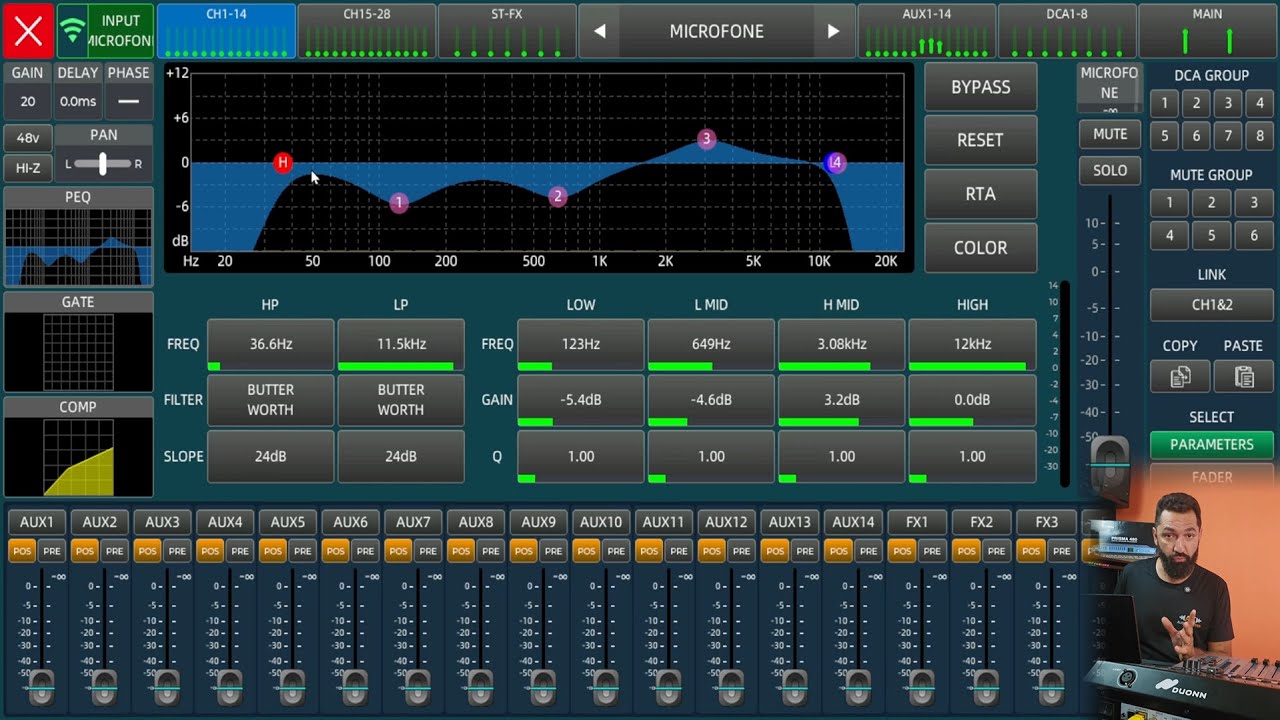
Task: Click the LOW frequency 123Hz field
Action: click(x=581, y=344)
